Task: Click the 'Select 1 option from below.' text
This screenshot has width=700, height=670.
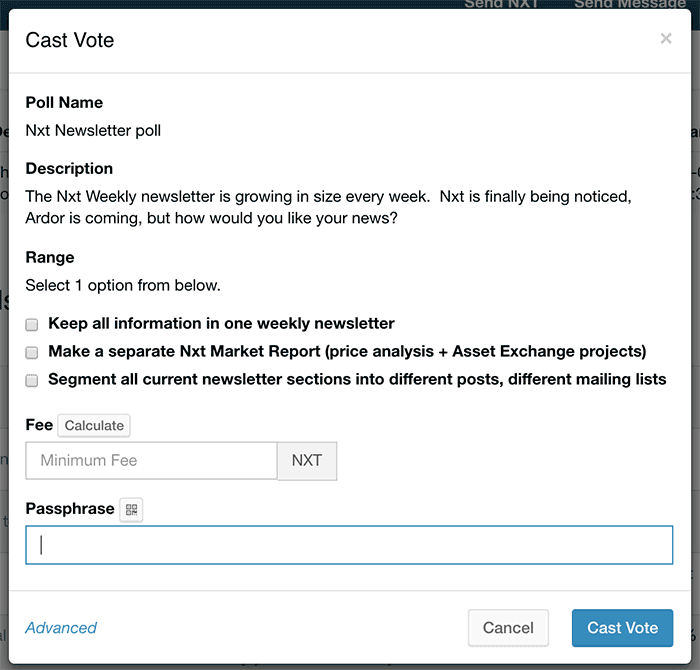Action: (x=123, y=285)
